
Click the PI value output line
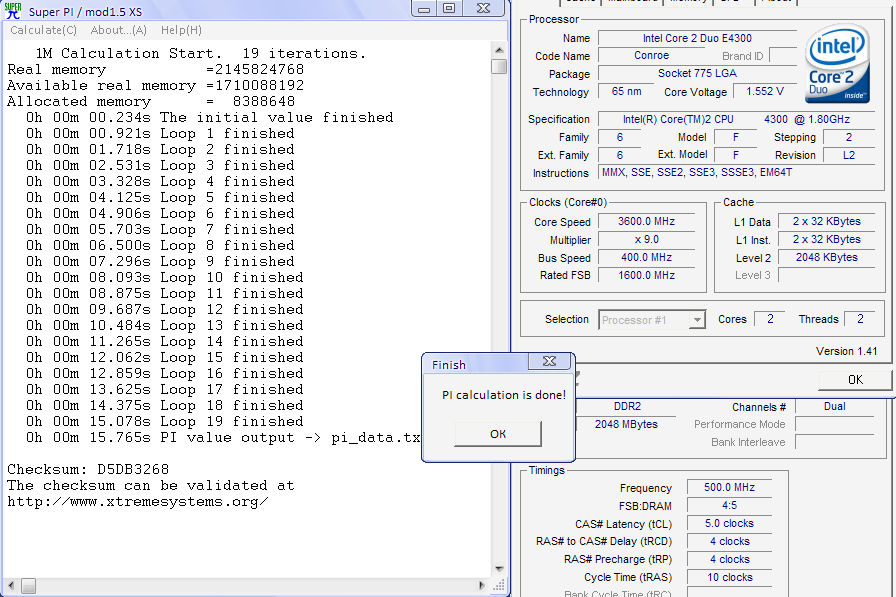223,438
